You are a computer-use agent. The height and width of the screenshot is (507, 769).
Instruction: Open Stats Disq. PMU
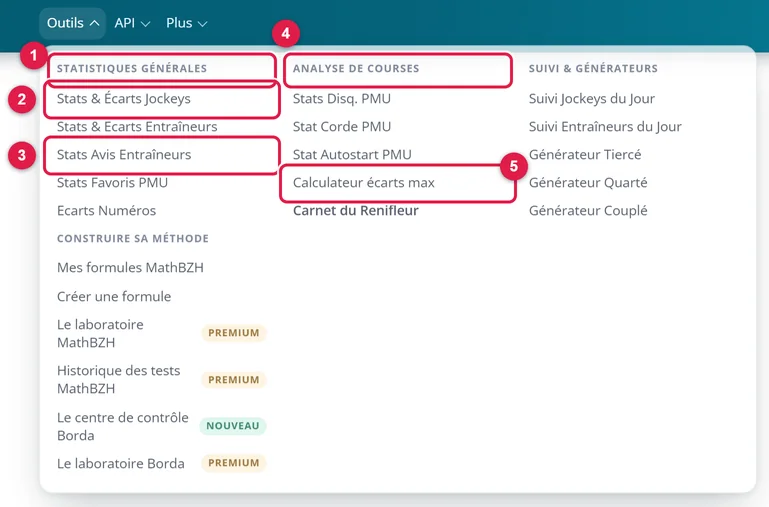(x=342, y=99)
